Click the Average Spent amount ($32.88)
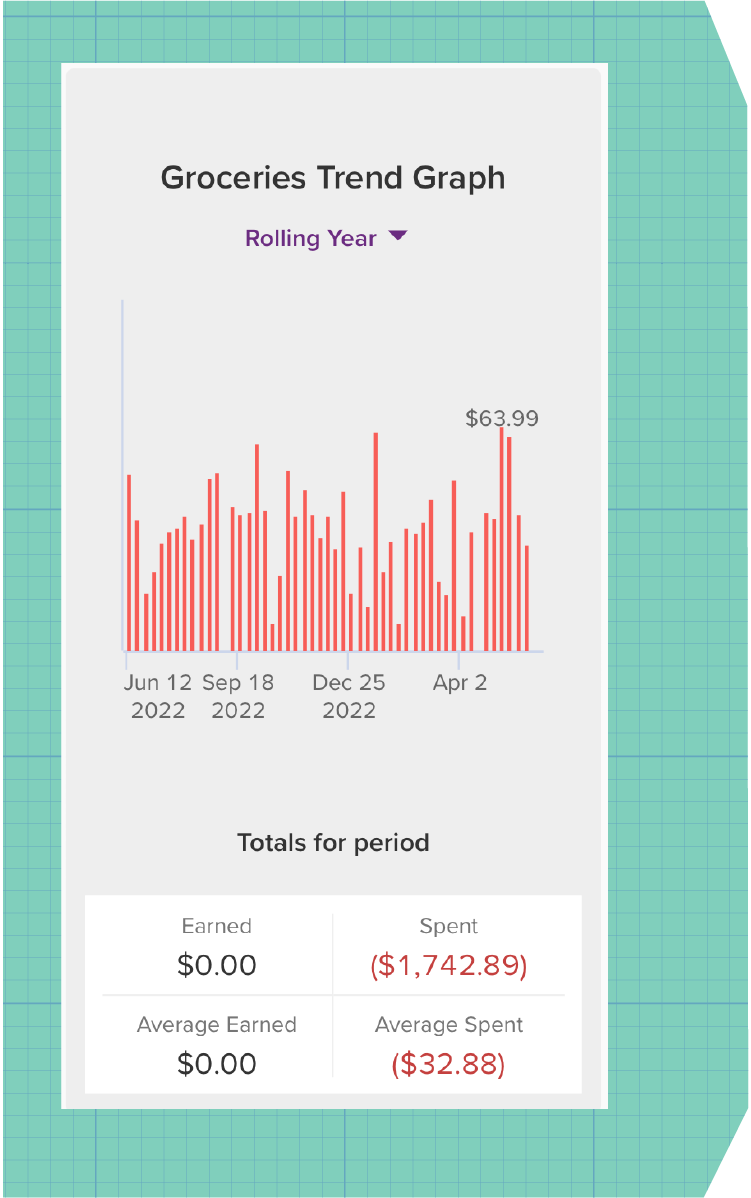 [x=449, y=1064]
